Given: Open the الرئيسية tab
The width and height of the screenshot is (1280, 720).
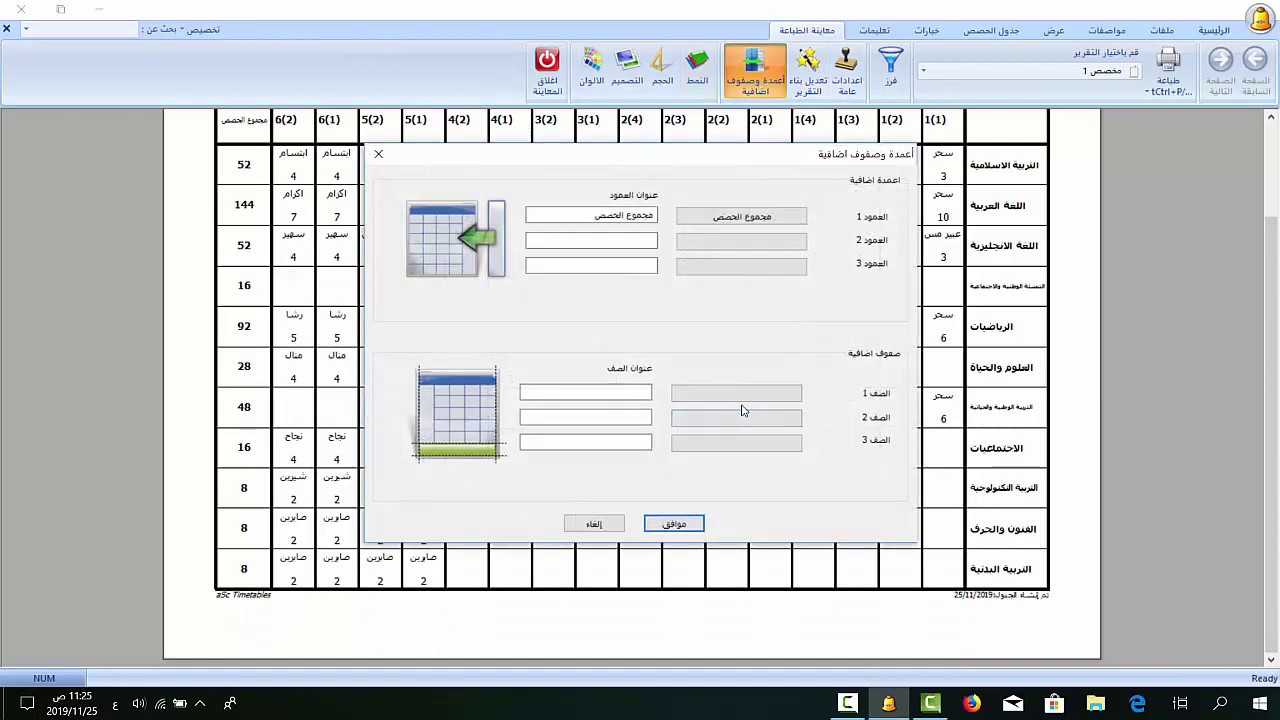Looking at the screenshot, I should [x=1214, y=30].
